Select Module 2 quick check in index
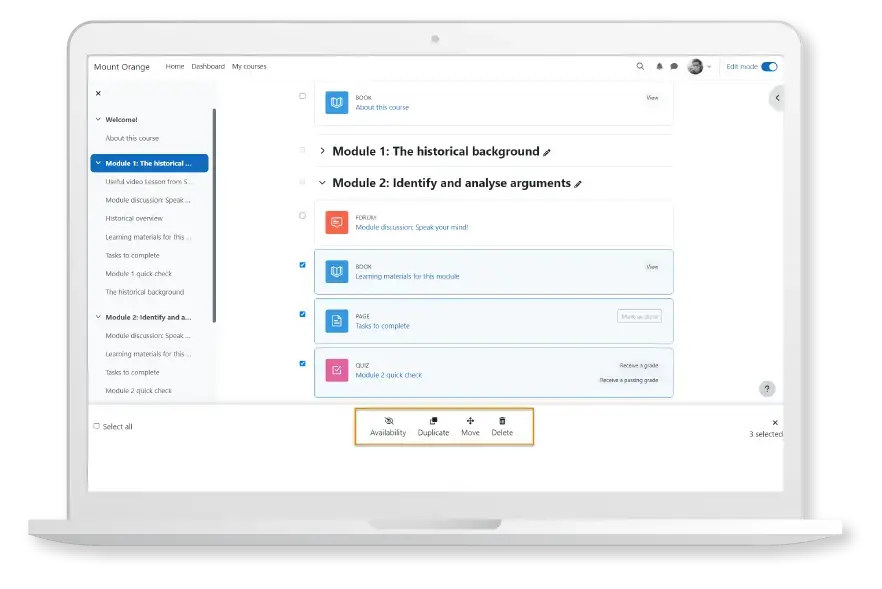The width and height of the screenshot is (882, 589). (138, 390)
